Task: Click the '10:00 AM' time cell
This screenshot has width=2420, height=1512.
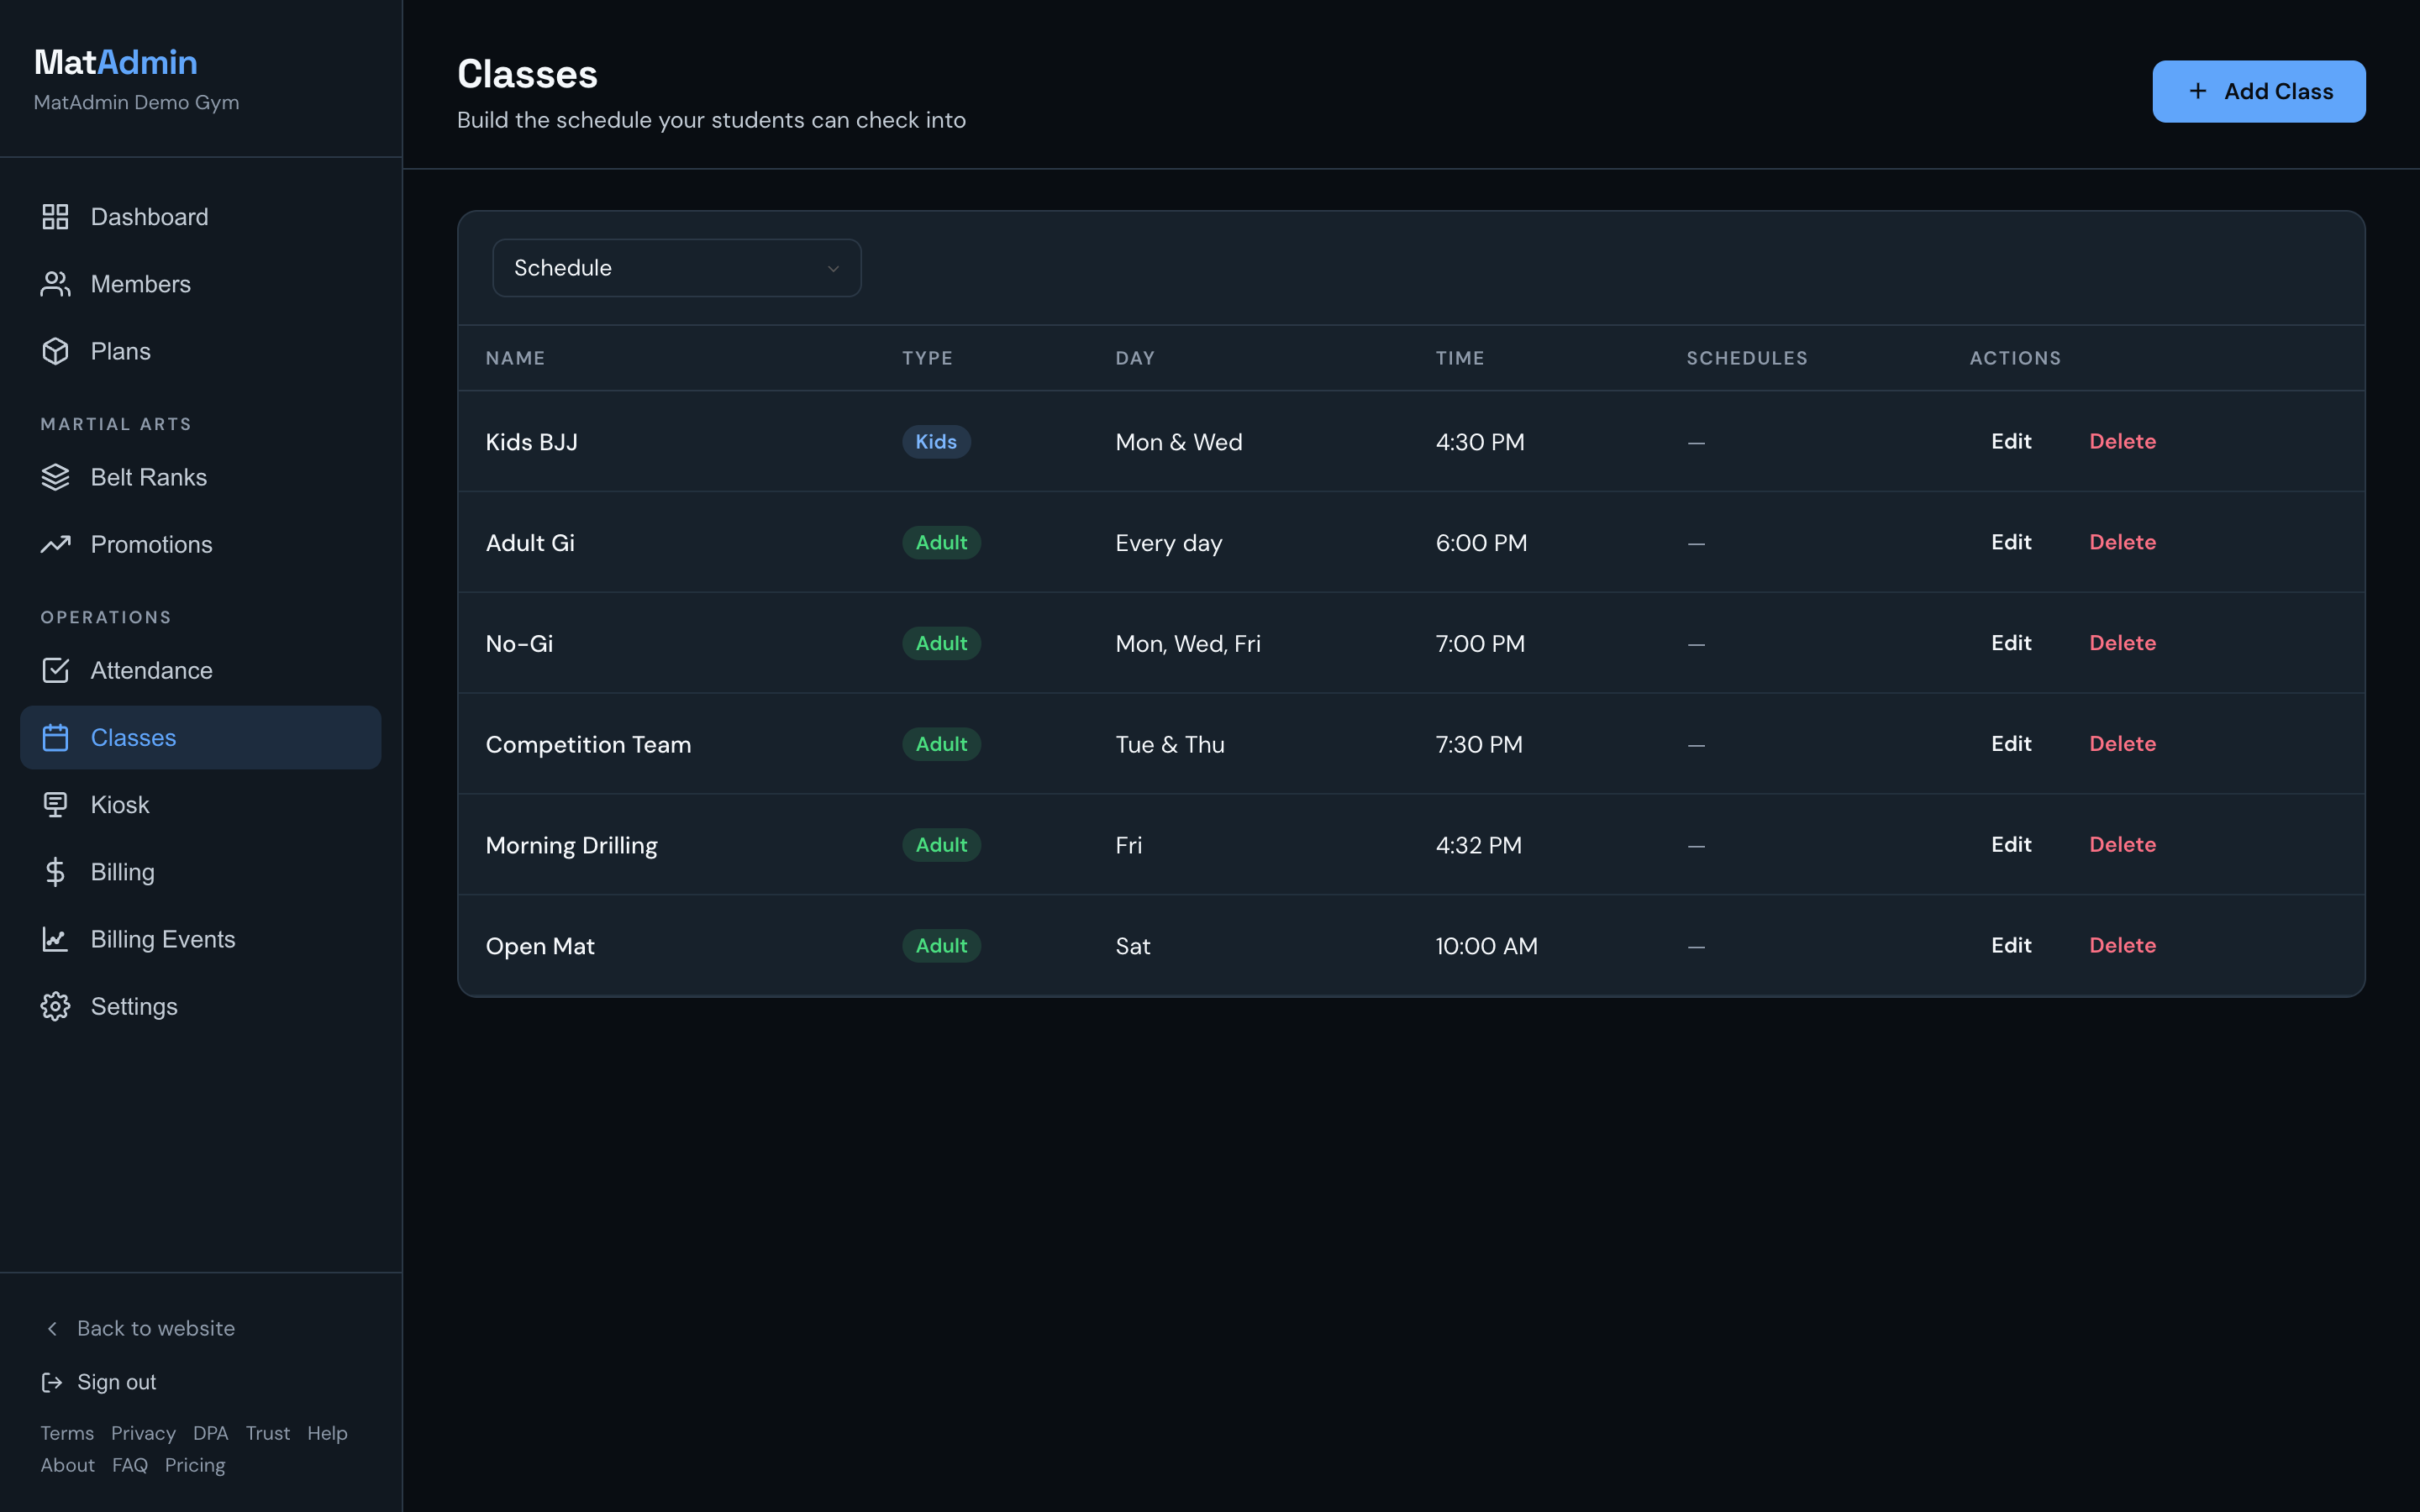Action: [x=1486, y=946]
